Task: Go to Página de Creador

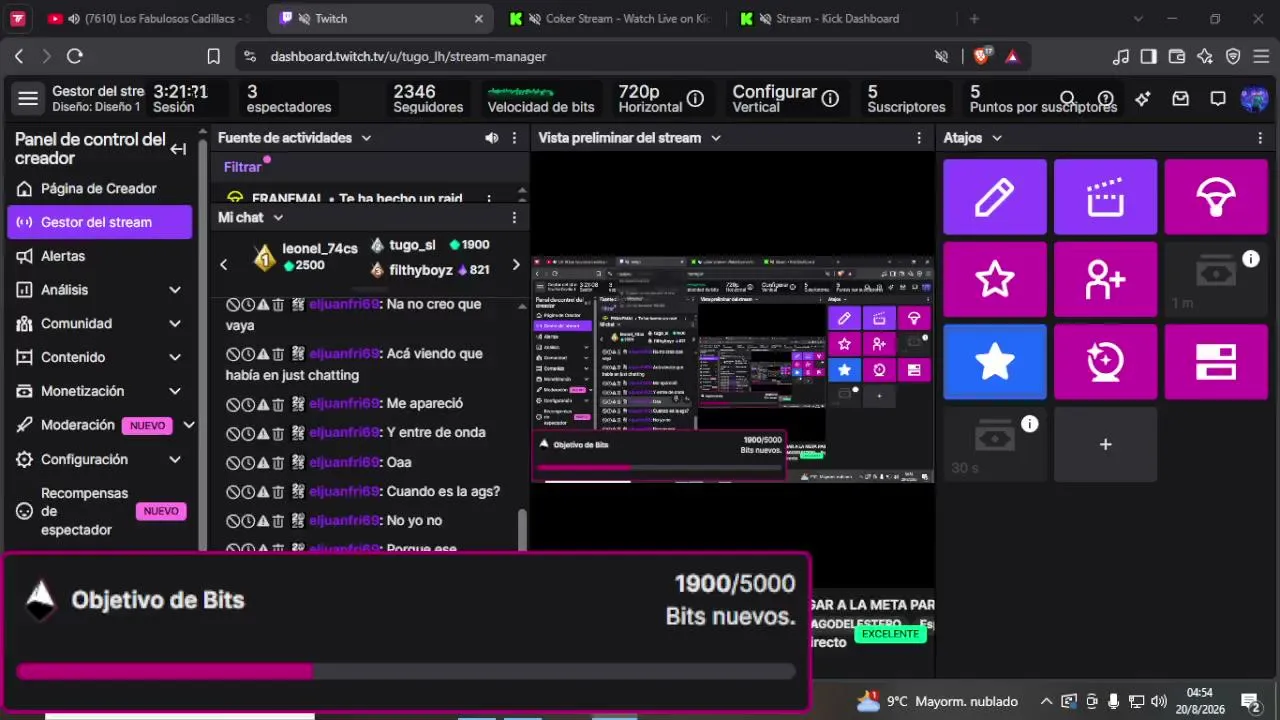Action: [x=99, y=188]
